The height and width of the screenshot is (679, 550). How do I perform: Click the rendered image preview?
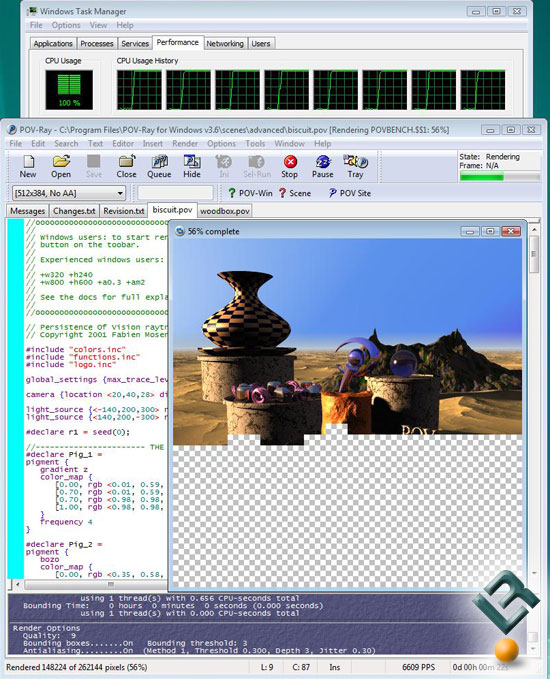click(347, 412)
